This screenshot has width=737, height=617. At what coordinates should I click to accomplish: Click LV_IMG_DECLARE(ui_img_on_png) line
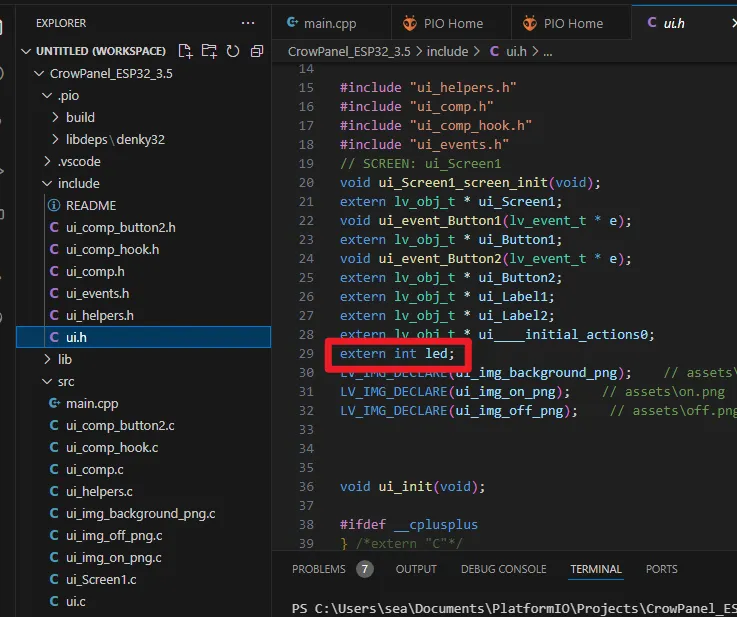click(x=455, y=391)
